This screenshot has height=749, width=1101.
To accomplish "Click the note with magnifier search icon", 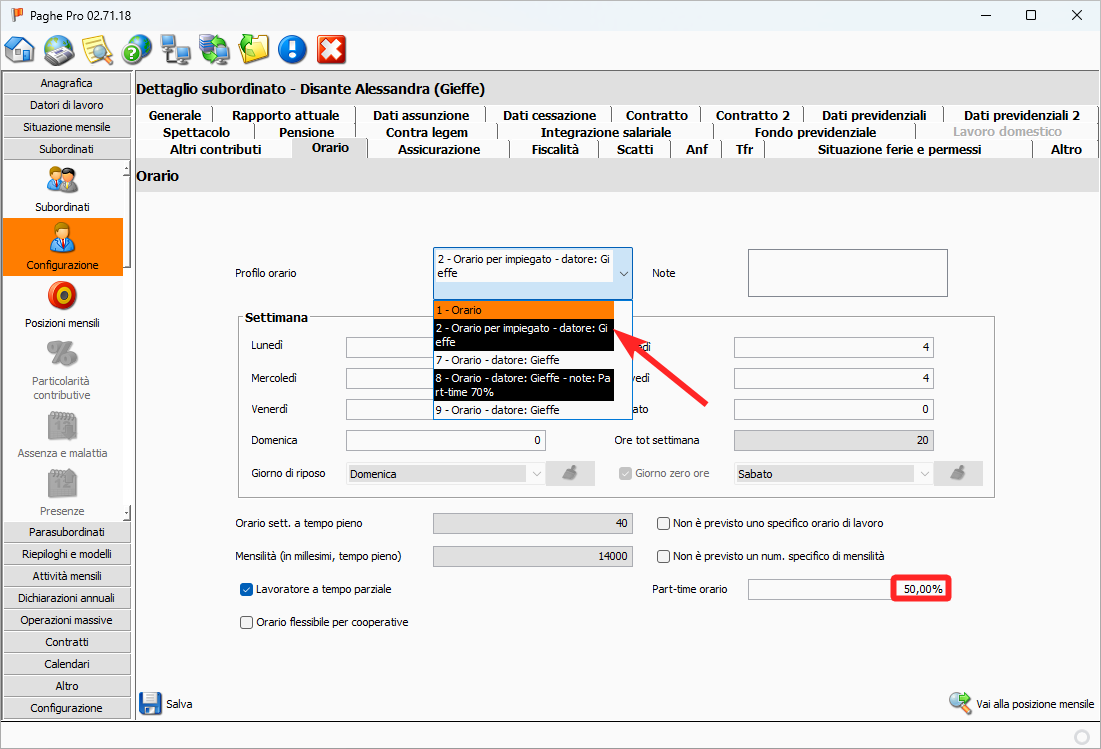I will pos(97,49).
